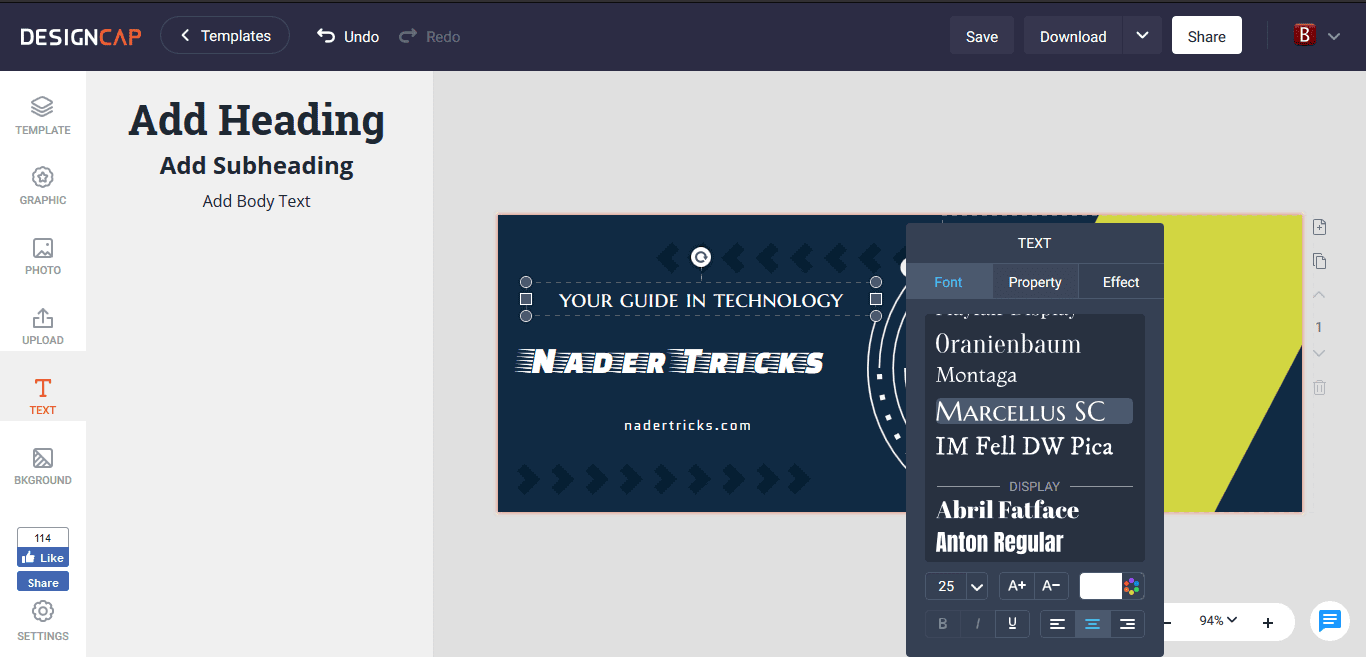The height and width of the screenshot is (657, 1366).
Task: Go back to Templates
Action: point(225,35)
